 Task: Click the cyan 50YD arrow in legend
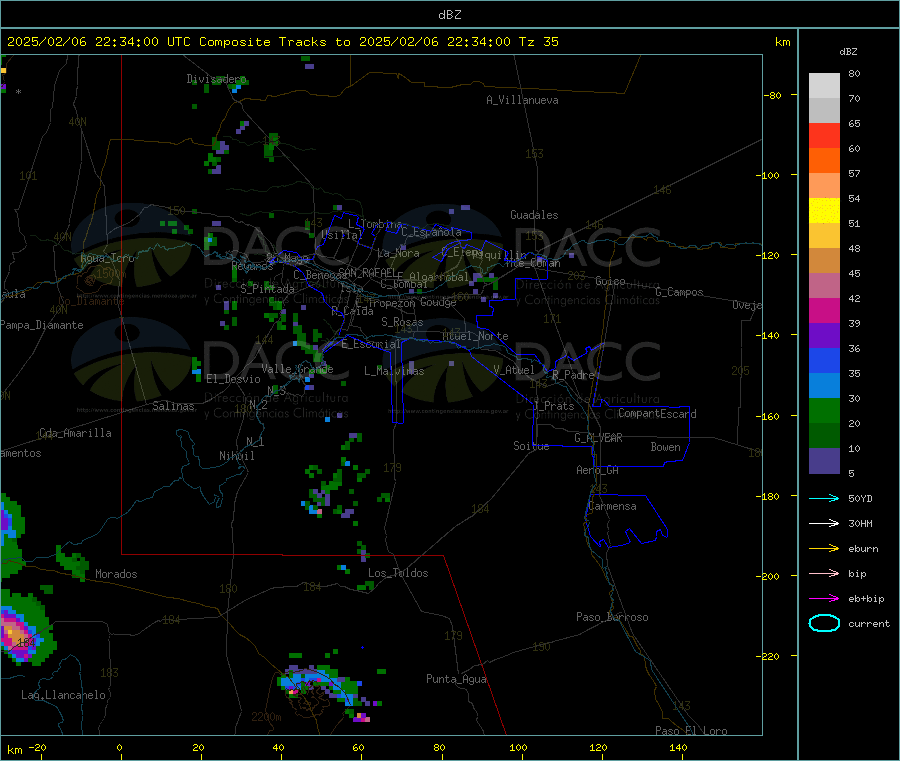[x=824, y=498]
